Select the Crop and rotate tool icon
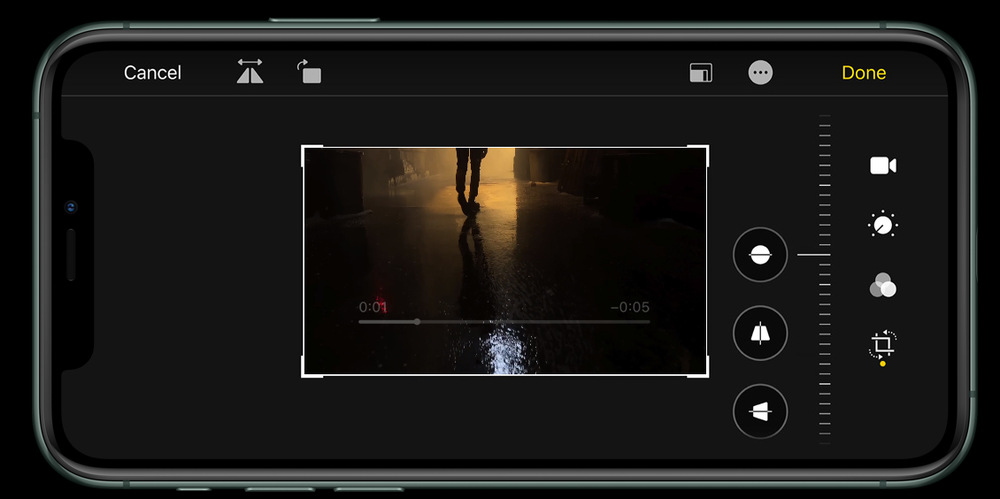The width and height of the screenshot is (1000, 499). pos(882,345)
